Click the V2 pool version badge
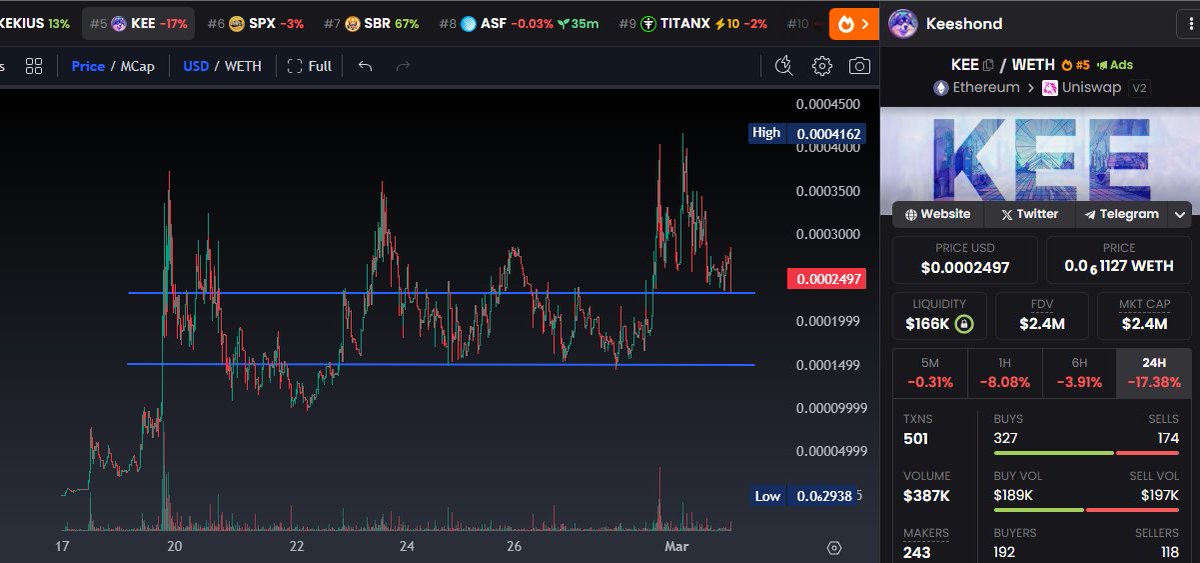This screenshot has width=1200, height=563. pyautogui.click(x=1139, y=88)
